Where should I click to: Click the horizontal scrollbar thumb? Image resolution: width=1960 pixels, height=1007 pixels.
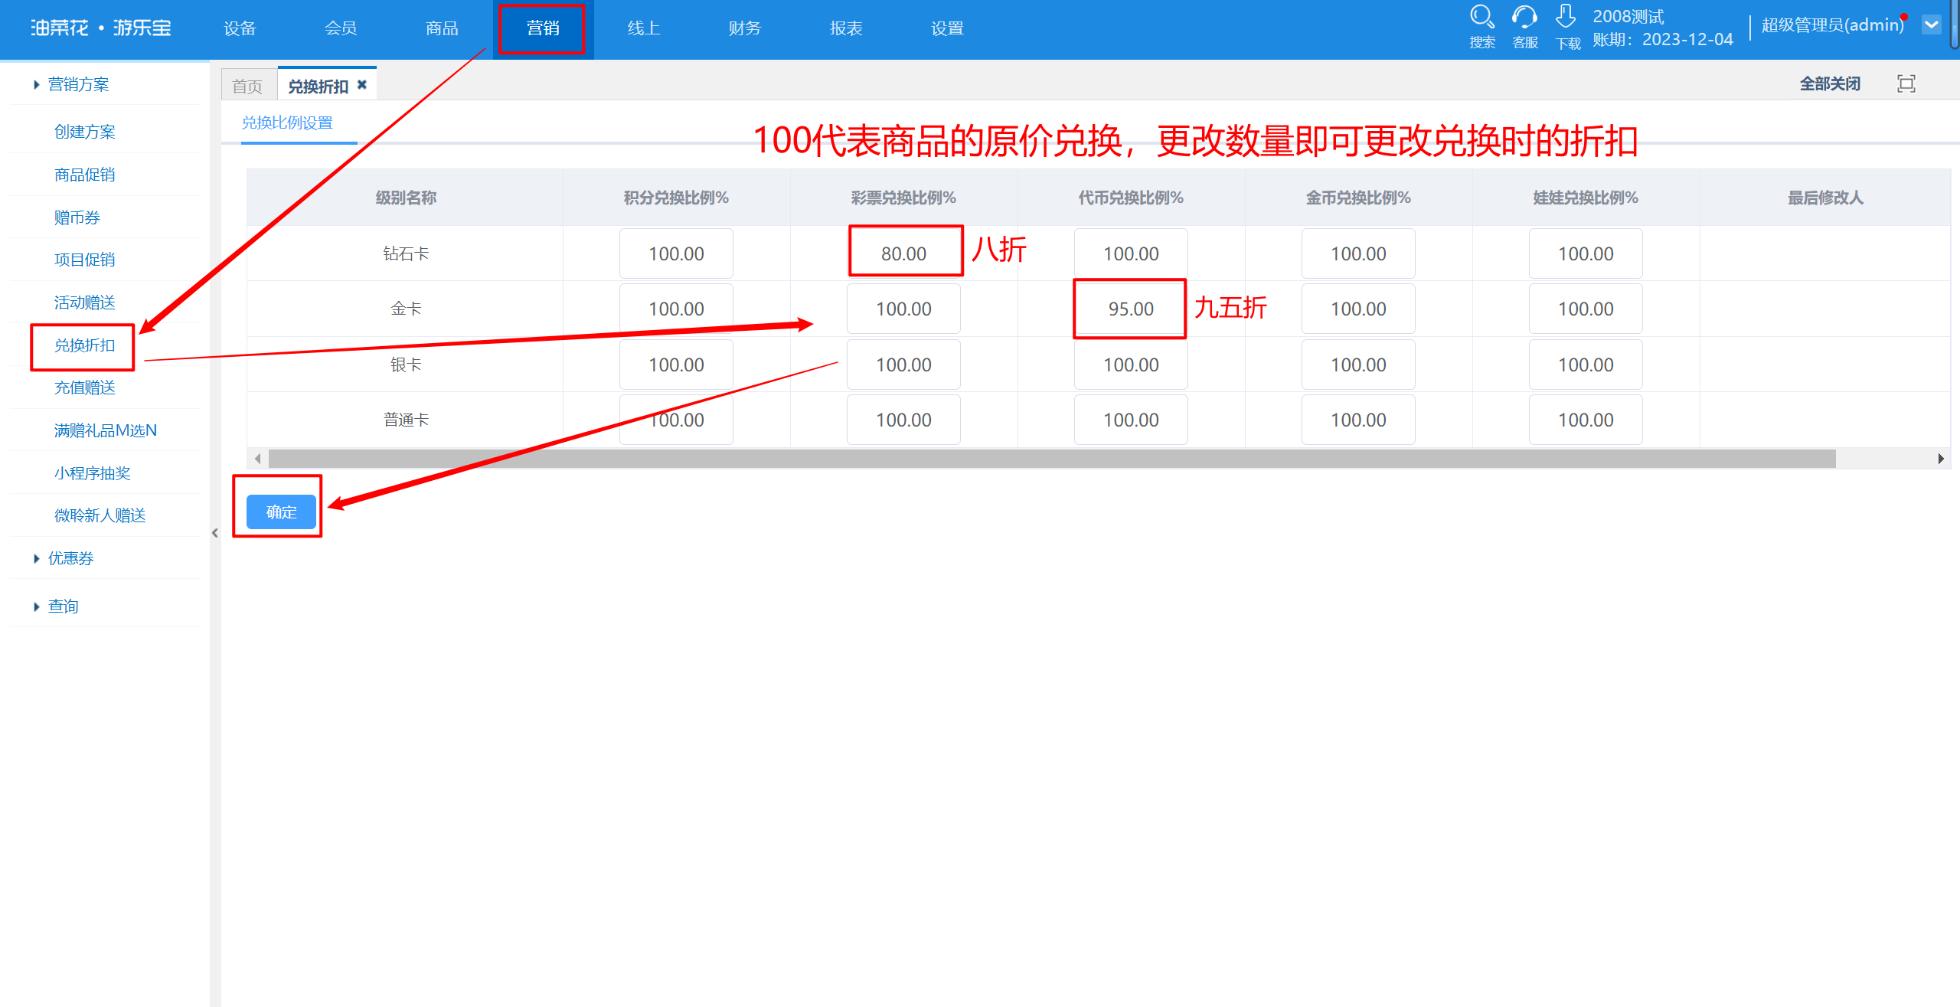pos(1052,459)
